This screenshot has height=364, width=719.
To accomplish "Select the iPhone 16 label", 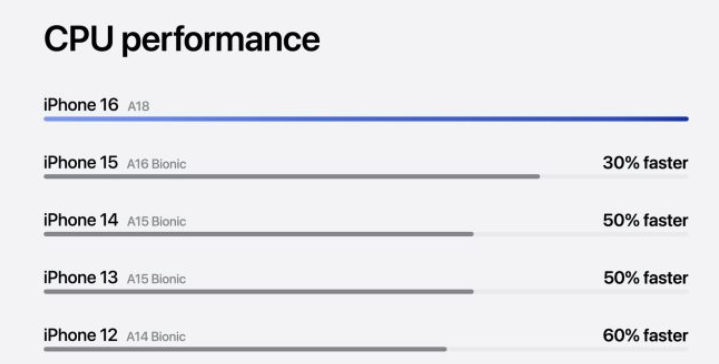I will (81, 105).
